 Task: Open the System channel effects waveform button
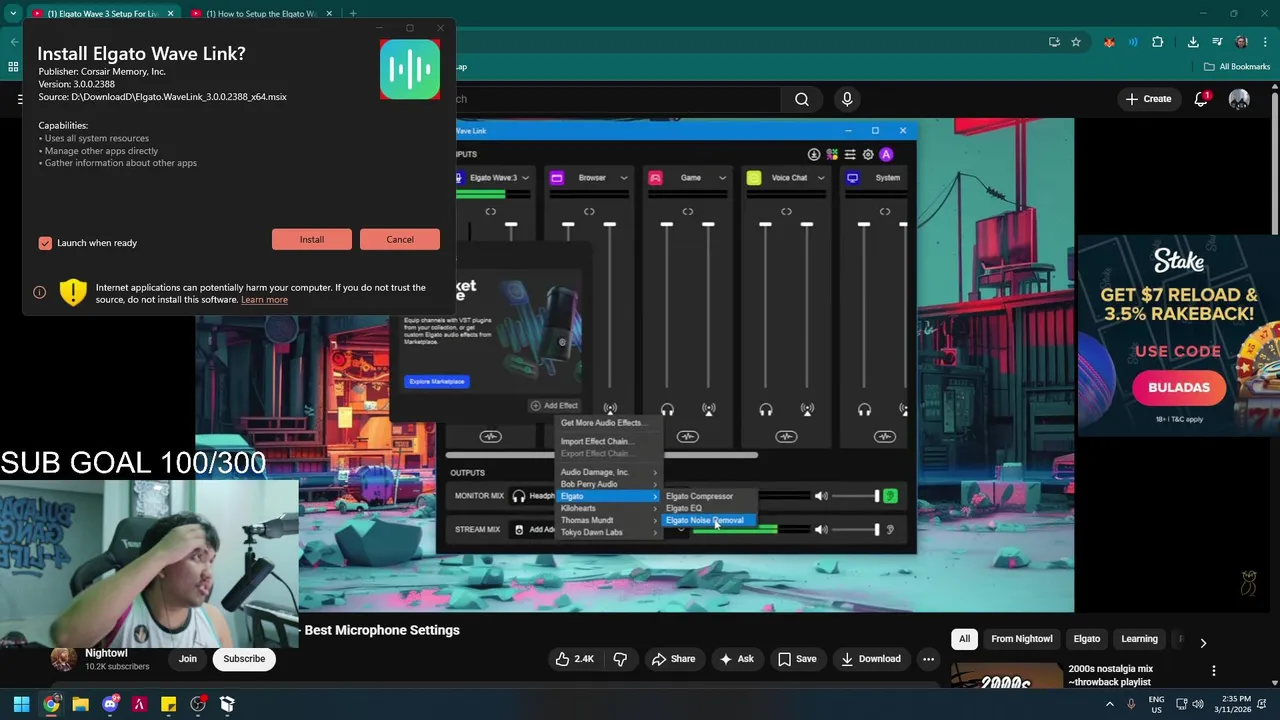(884, 436)
